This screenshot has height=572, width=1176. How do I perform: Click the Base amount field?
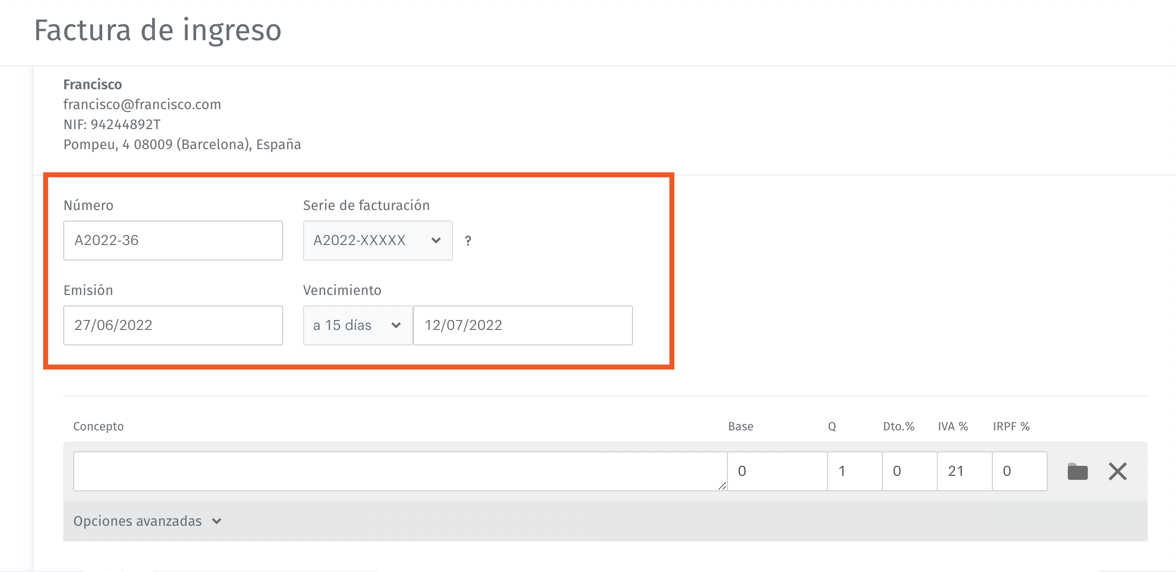point(776,471)
